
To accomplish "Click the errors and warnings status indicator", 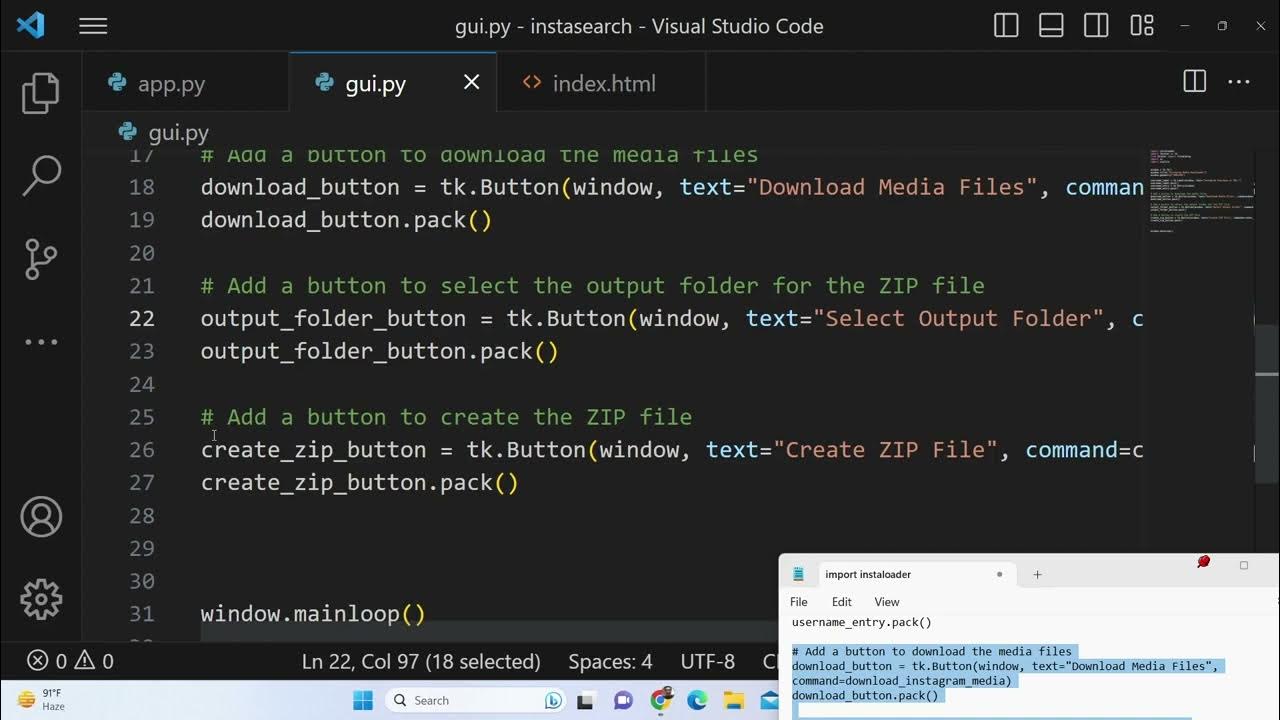I will (70, 661).
